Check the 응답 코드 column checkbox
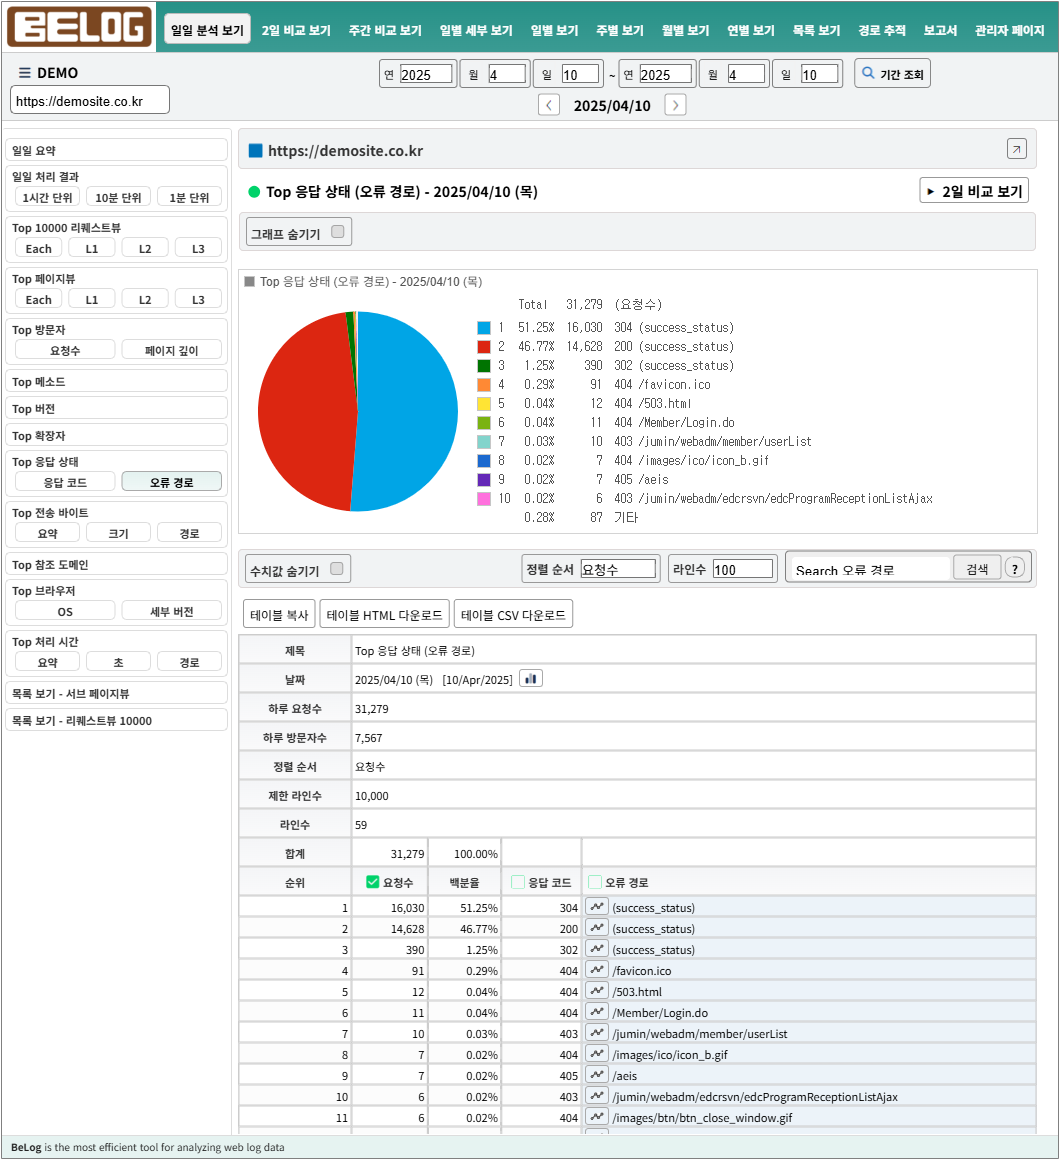 [518, 882]
